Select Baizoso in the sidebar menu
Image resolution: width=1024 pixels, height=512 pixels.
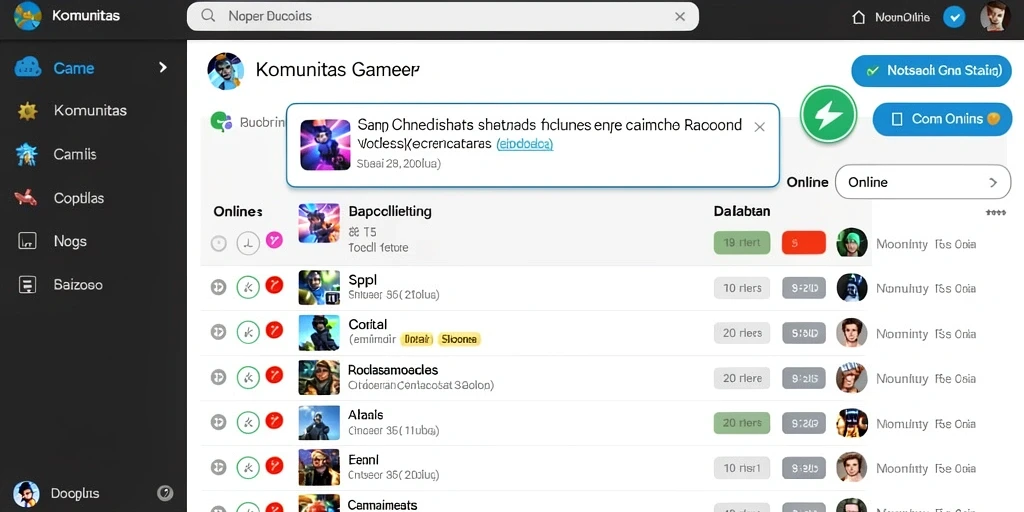(x=78, y=285)
